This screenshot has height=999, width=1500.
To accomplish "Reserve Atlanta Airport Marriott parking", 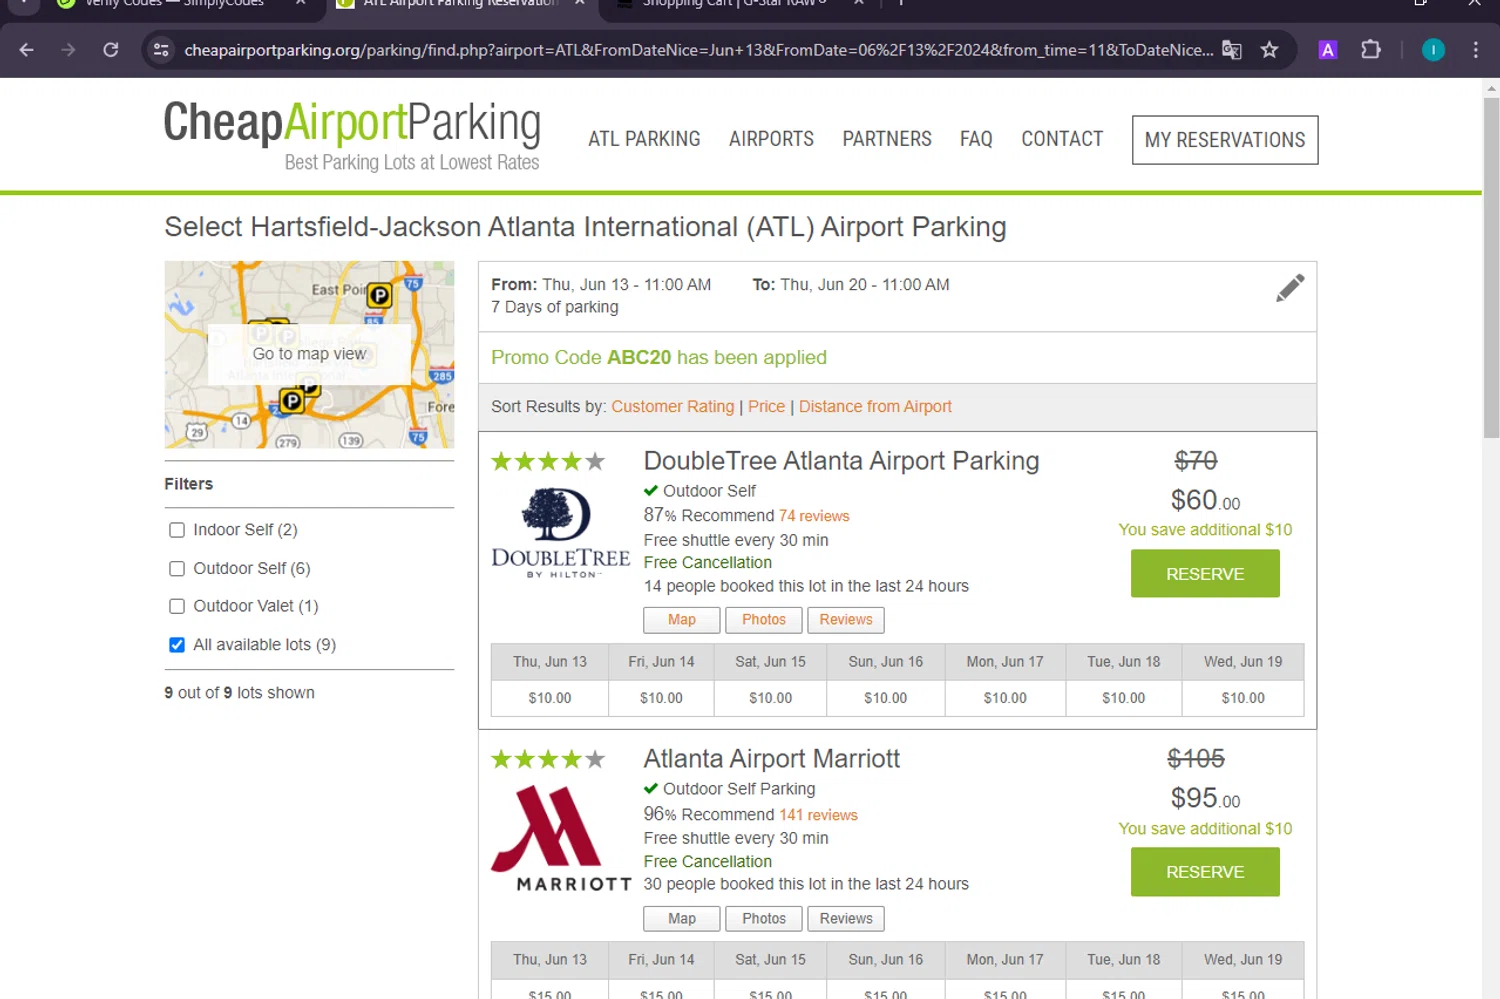I will tap(1205, 872).
